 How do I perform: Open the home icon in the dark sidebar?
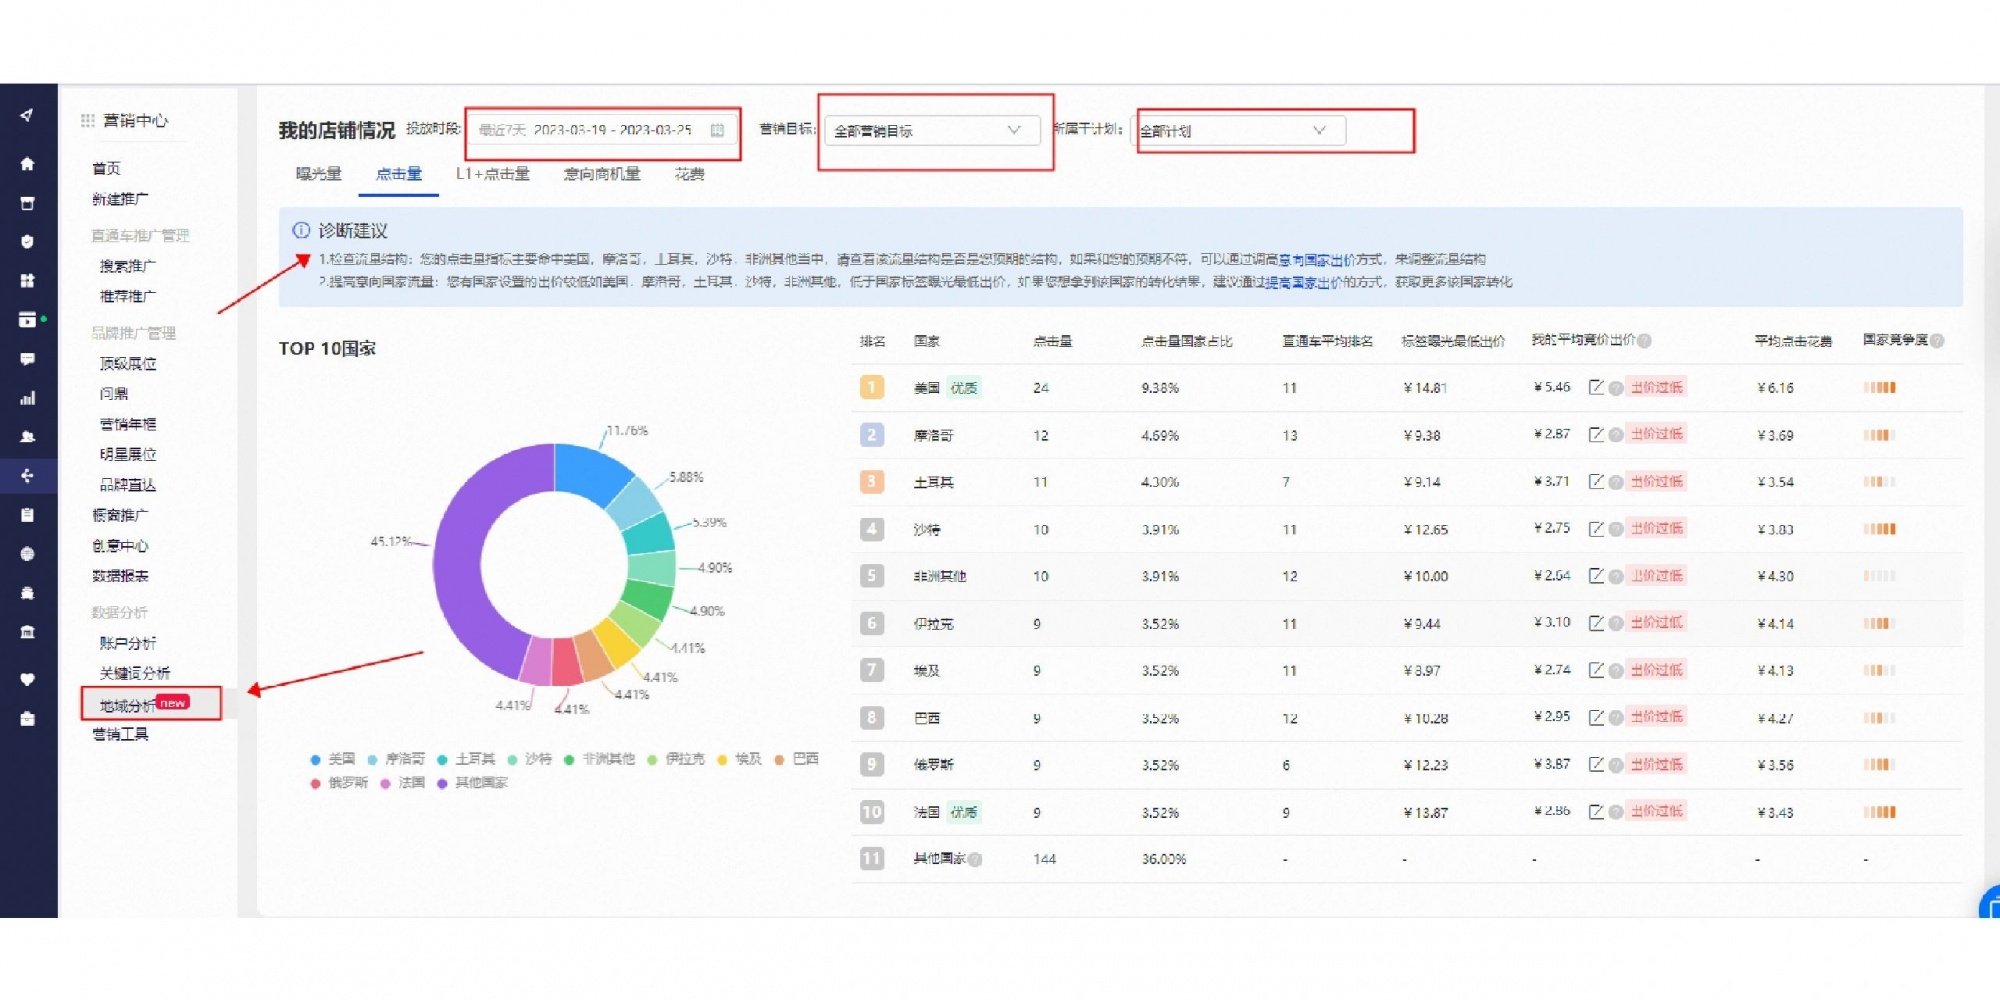click(x=27, y=163)
